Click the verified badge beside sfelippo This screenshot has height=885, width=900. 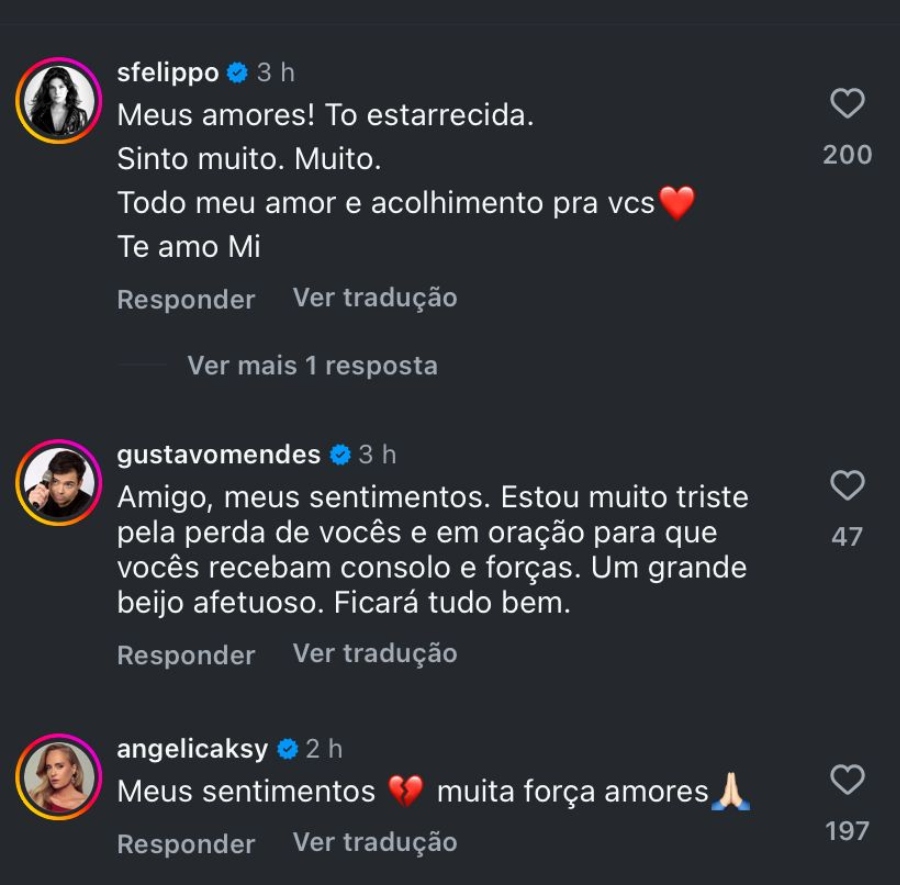coord(237,73)
